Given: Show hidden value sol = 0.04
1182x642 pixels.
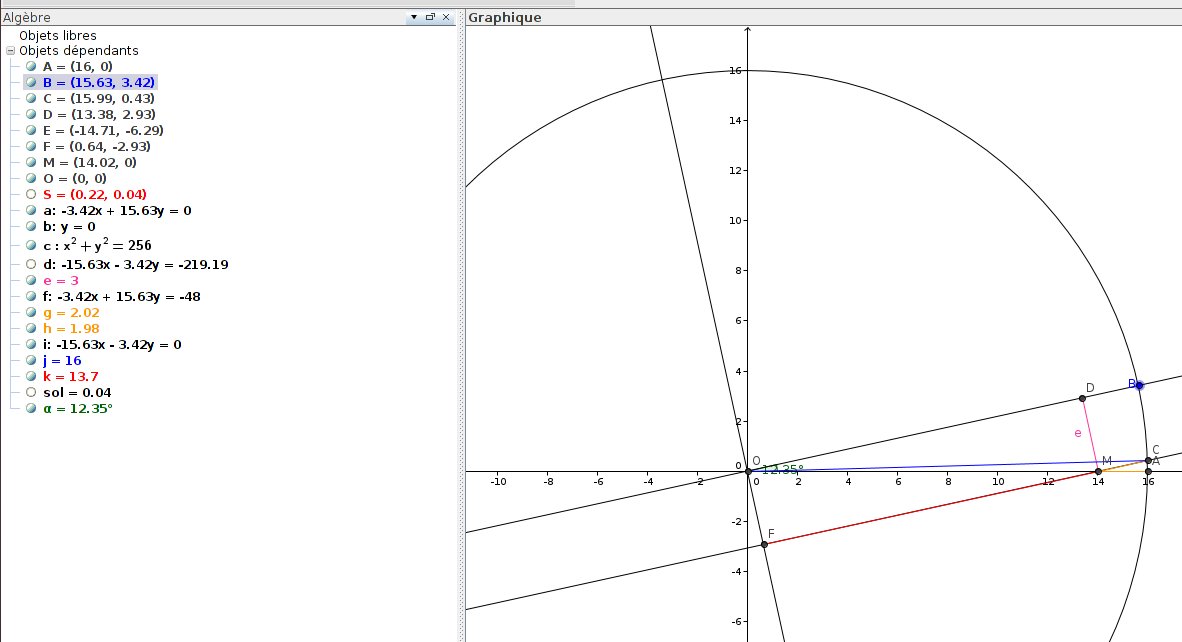Looking at the screenshot, I should click(31, 392).
